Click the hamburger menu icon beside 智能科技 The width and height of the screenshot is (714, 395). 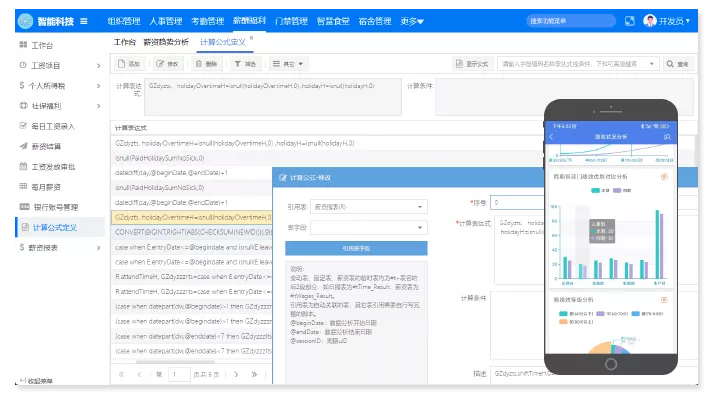tap(84, 21)
